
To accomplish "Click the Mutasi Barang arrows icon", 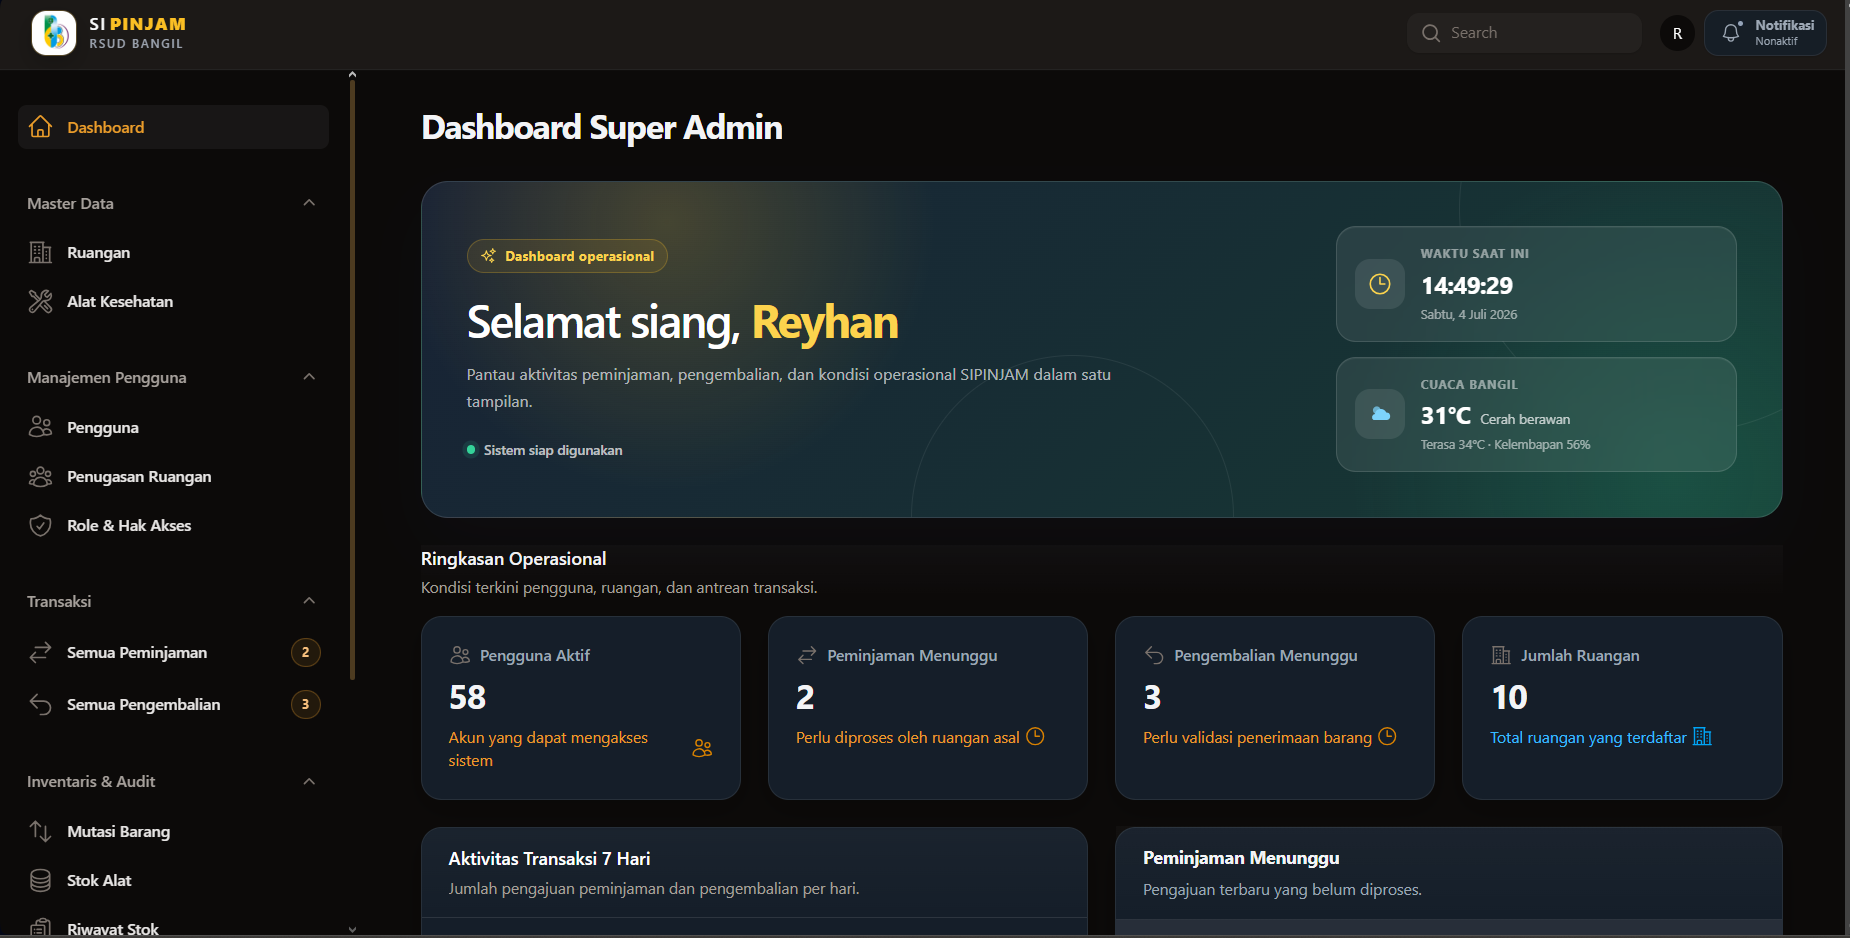I will 40,831.
